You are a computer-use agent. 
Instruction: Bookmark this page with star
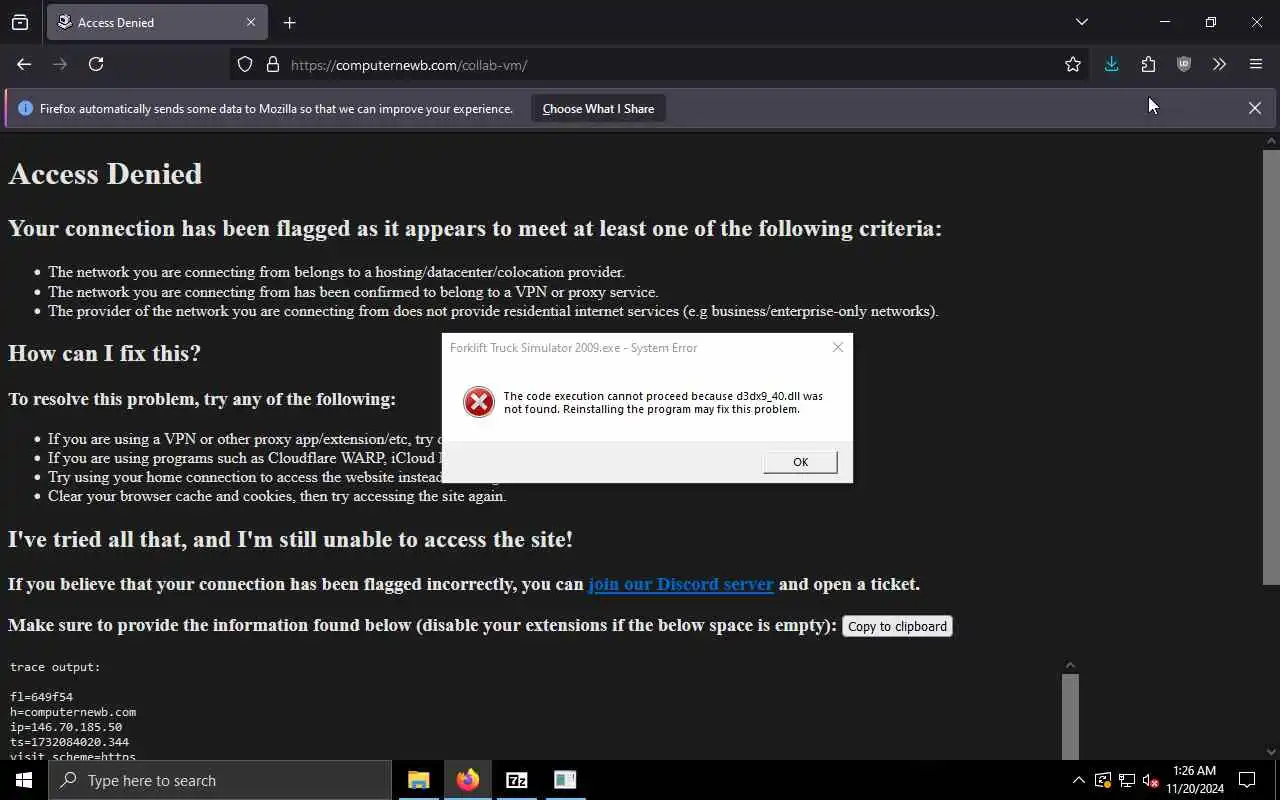pos(1073,65)
